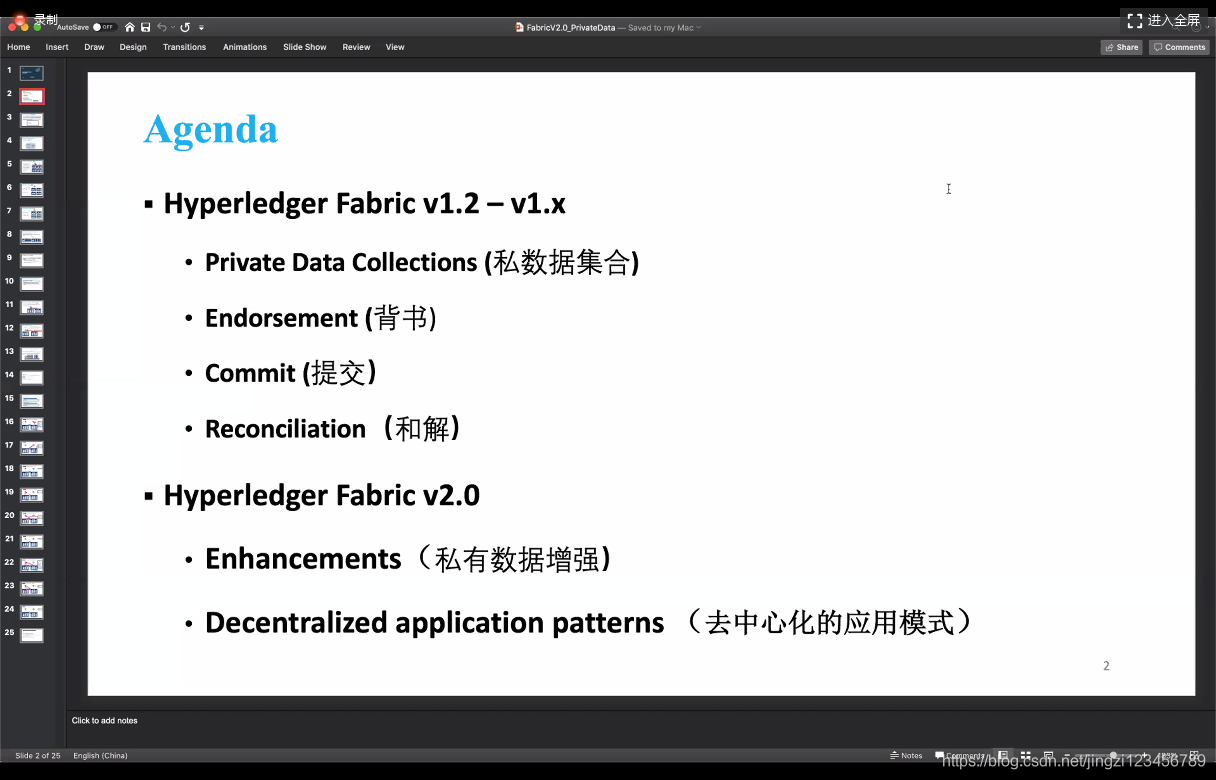
Task: Toggle the AutoSave switch
Action: [104, 27]
